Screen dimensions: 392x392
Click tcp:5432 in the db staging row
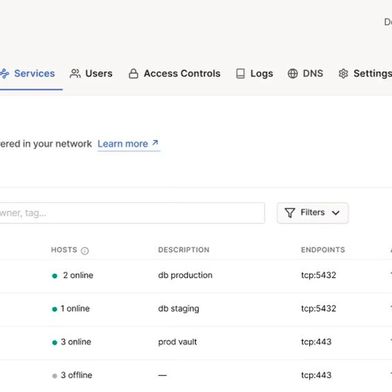[319, 309]
